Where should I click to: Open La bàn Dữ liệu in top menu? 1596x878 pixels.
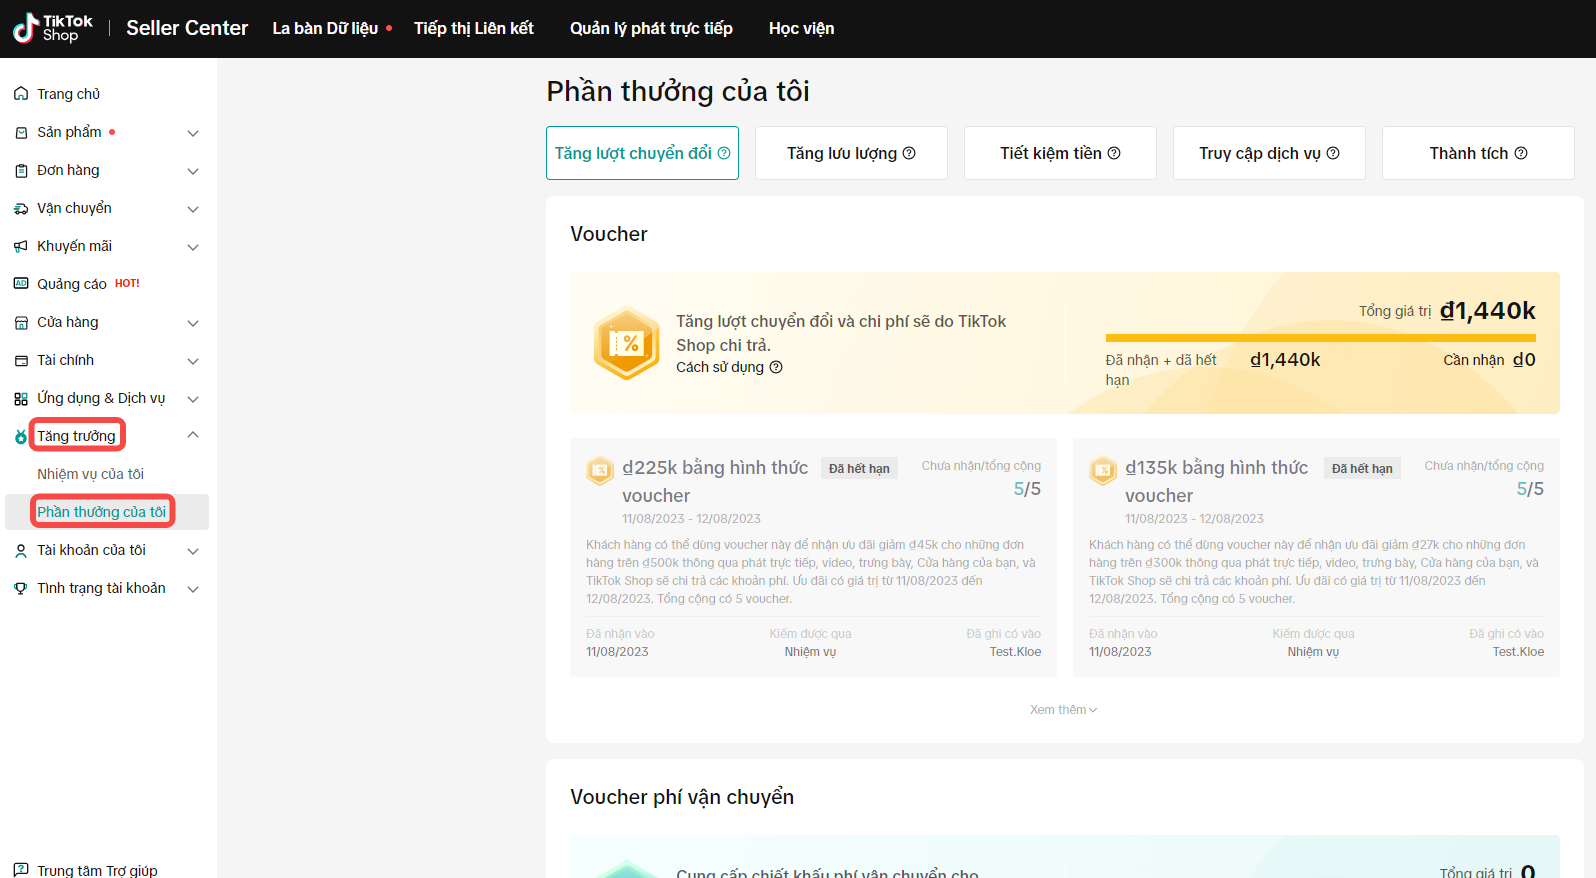[325, 28]
